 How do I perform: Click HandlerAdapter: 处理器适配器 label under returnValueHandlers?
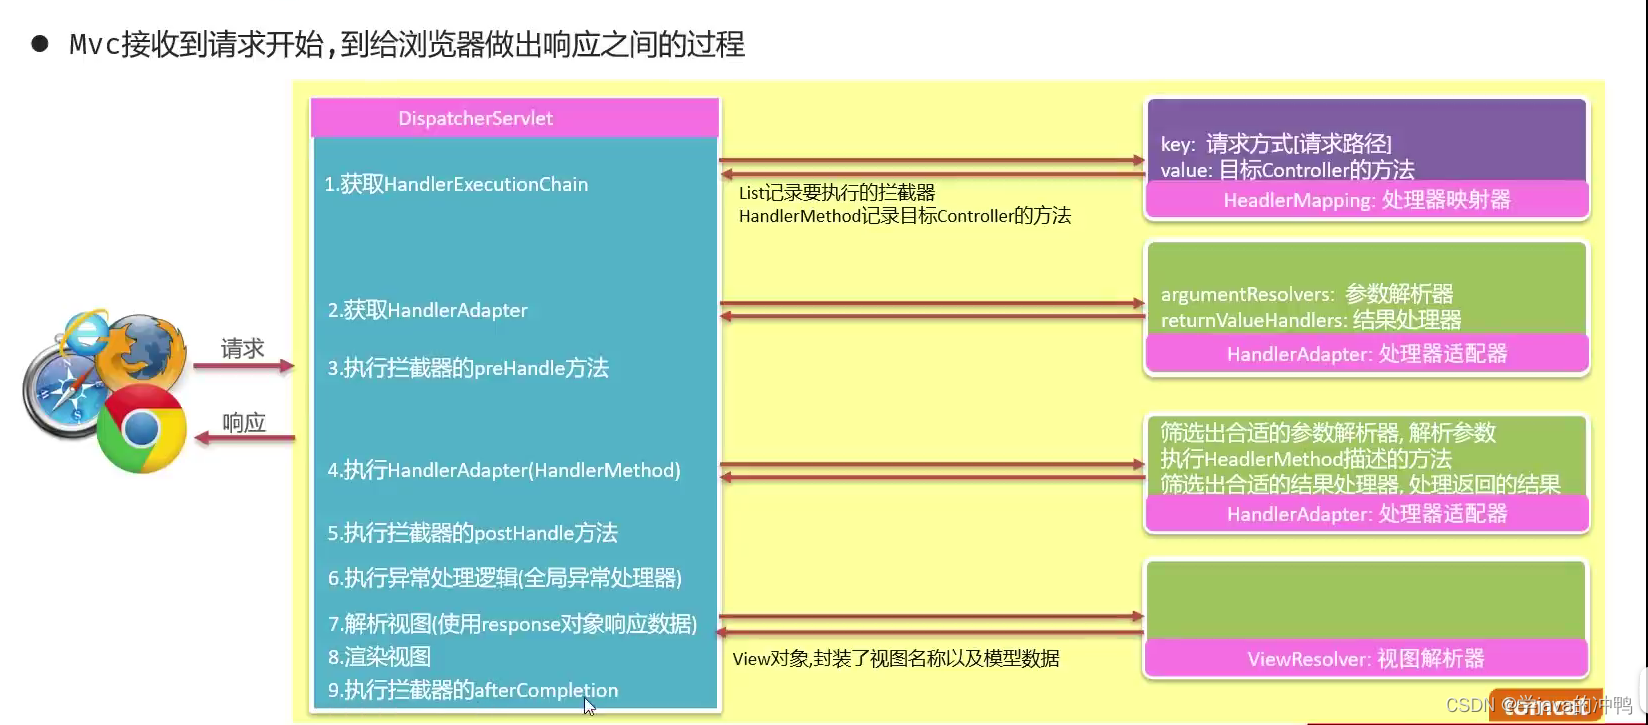click(x=1367, y=353)
